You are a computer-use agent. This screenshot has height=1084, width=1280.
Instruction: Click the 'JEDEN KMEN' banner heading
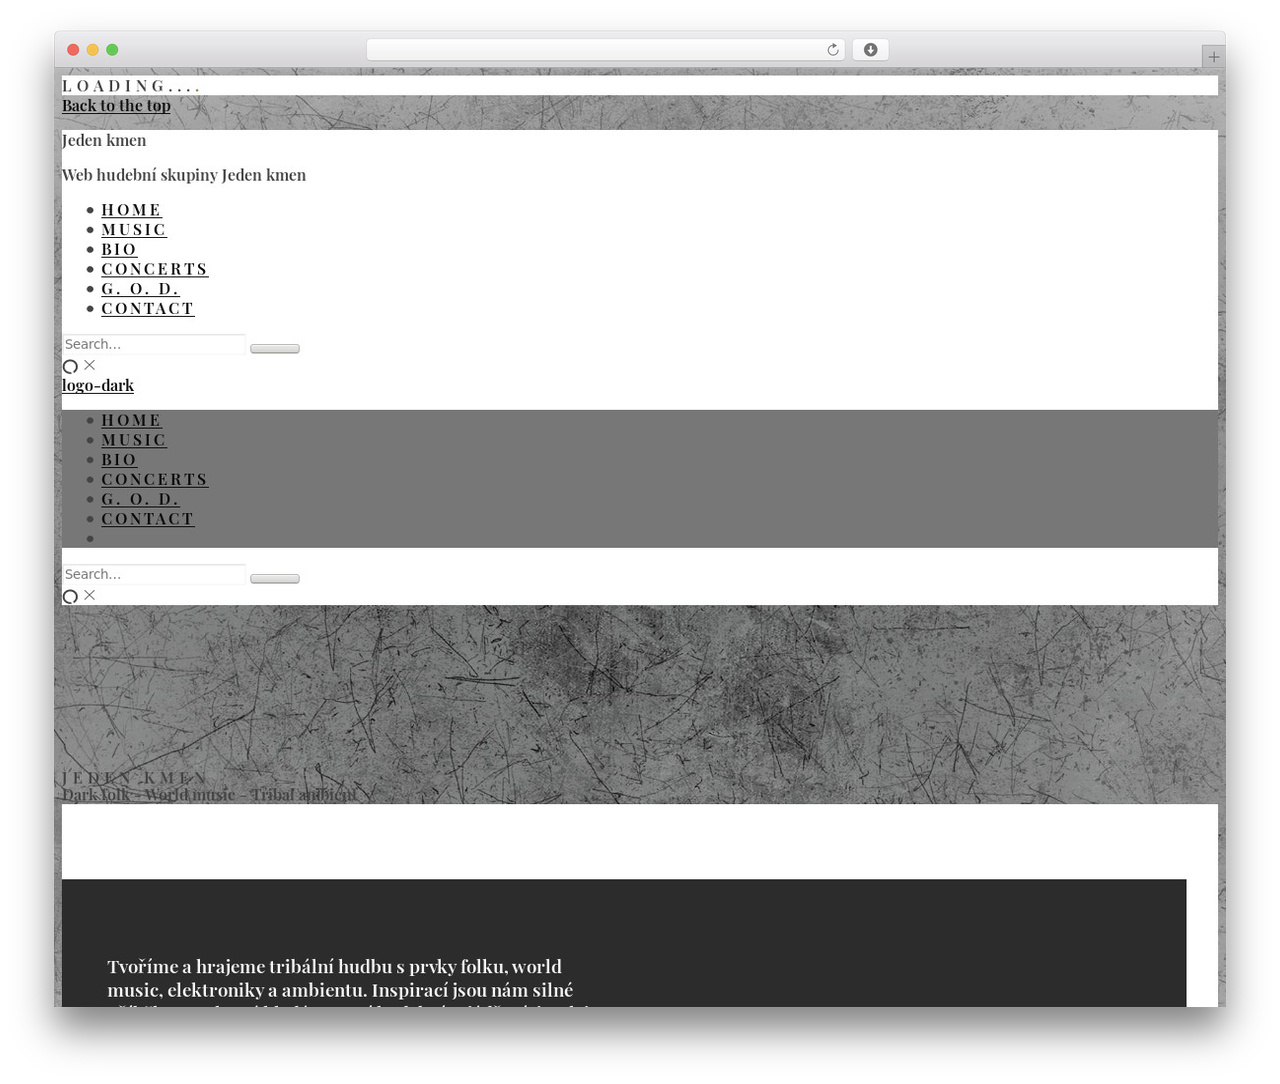click(x=134, y=778)
